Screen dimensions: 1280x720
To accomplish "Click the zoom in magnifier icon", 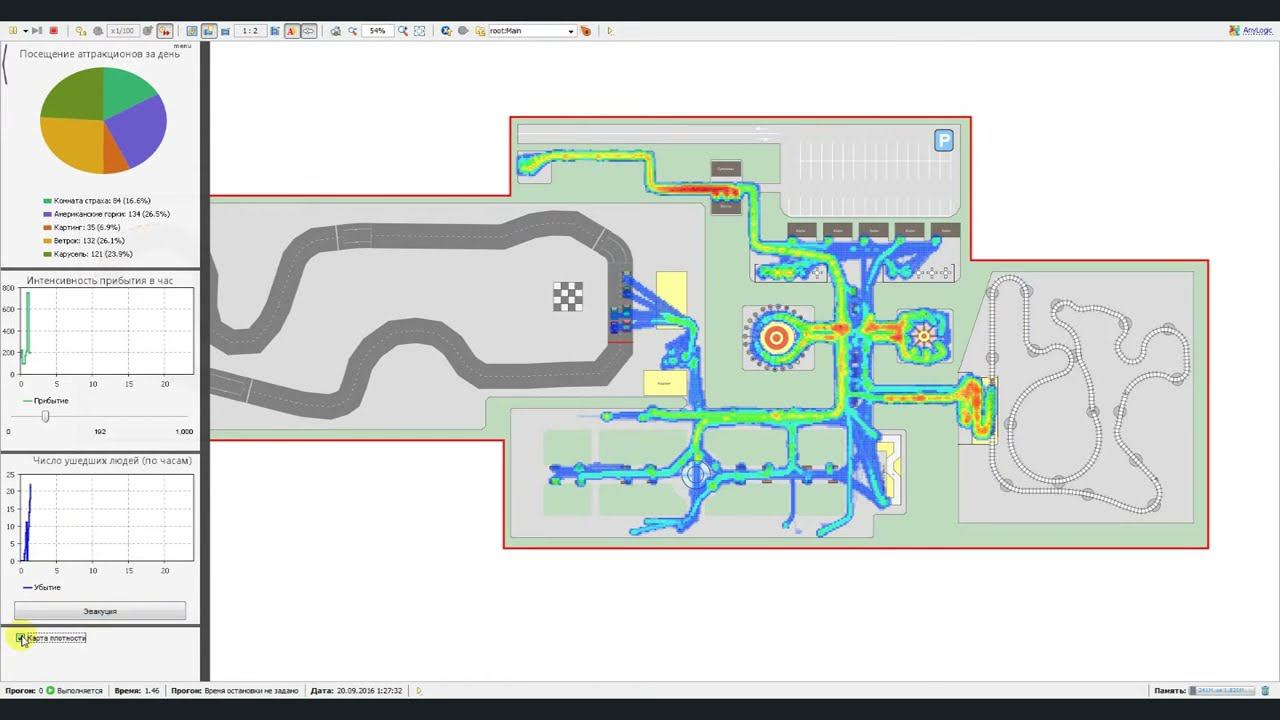I will click(x=403, y=31).
